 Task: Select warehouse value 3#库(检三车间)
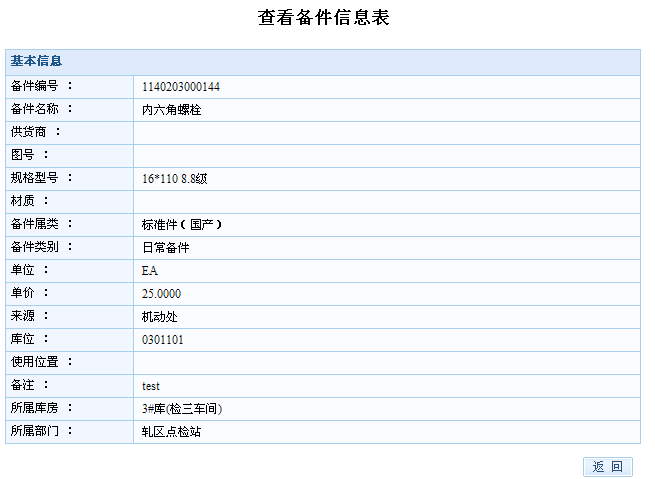pos(182,408)
